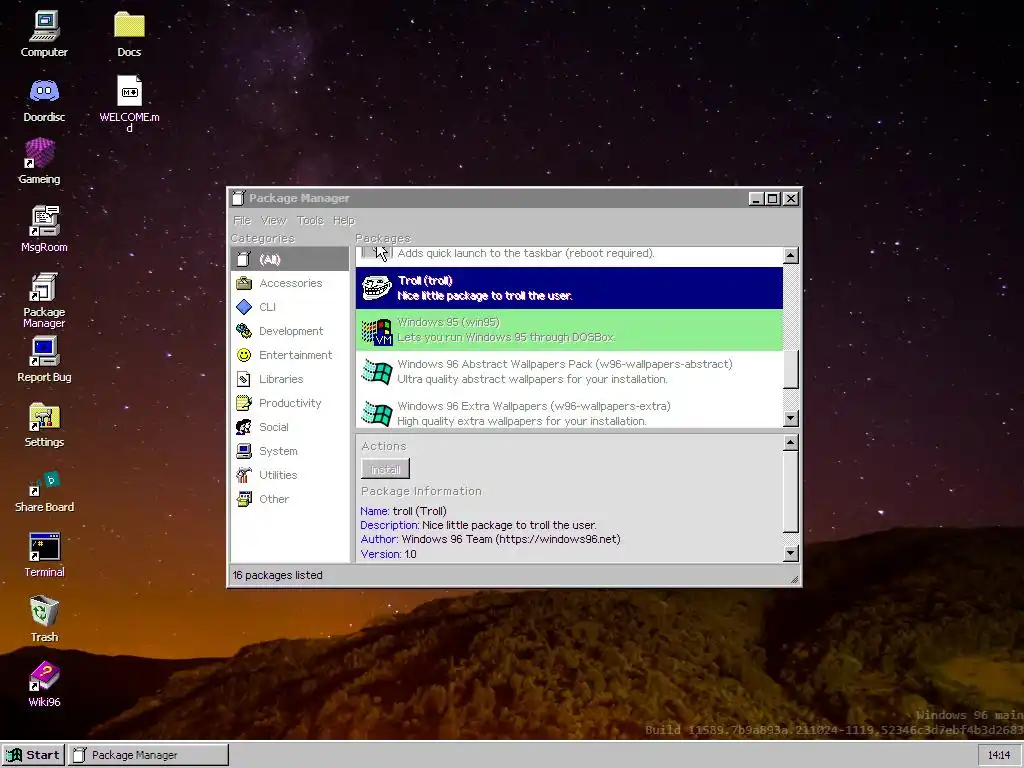Click the Extra Wallpapers package icon
The image size is (1024, 768).
click(377, 414)
